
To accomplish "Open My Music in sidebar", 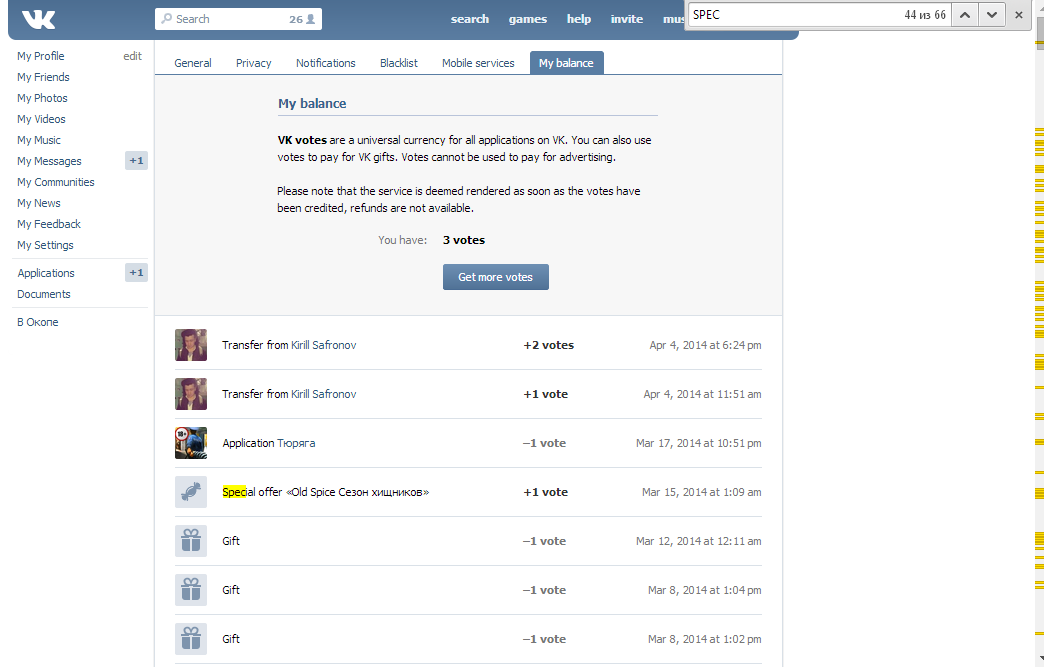I will [39, 140].
